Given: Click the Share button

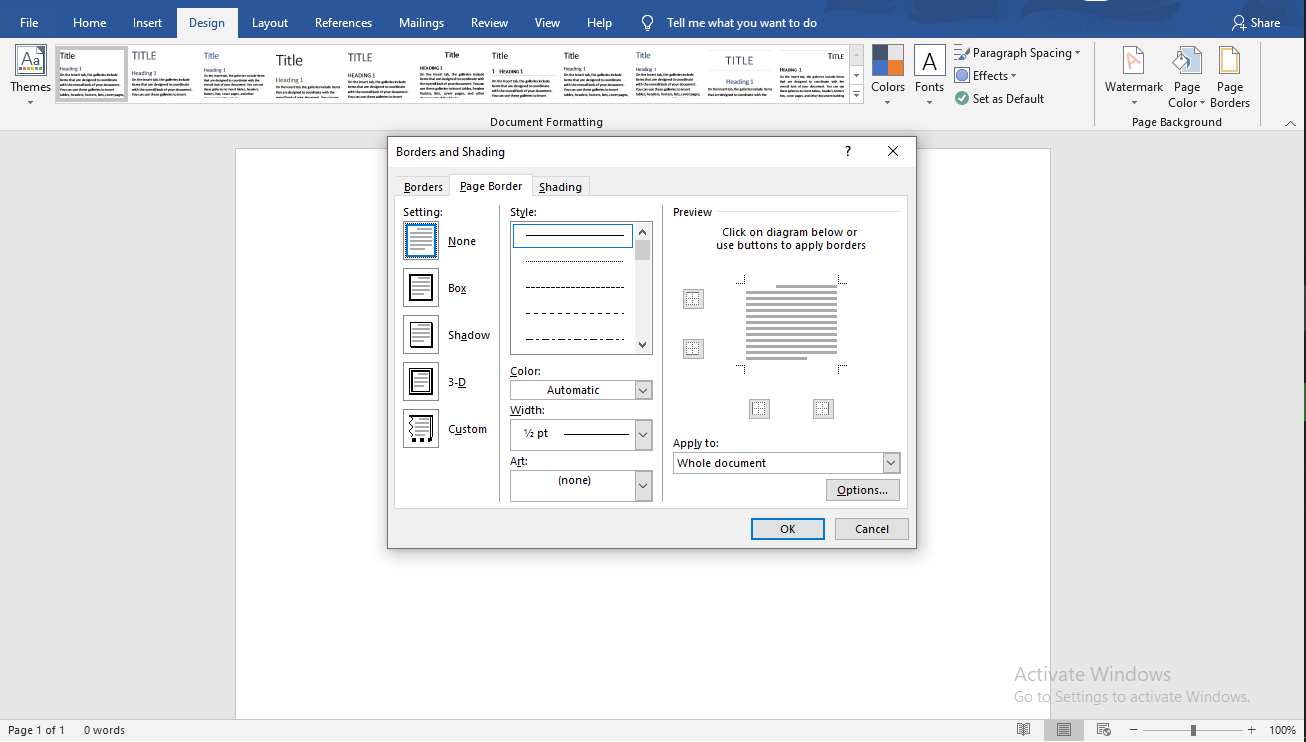Looking at the screenshot, I should pos(1255,23).
